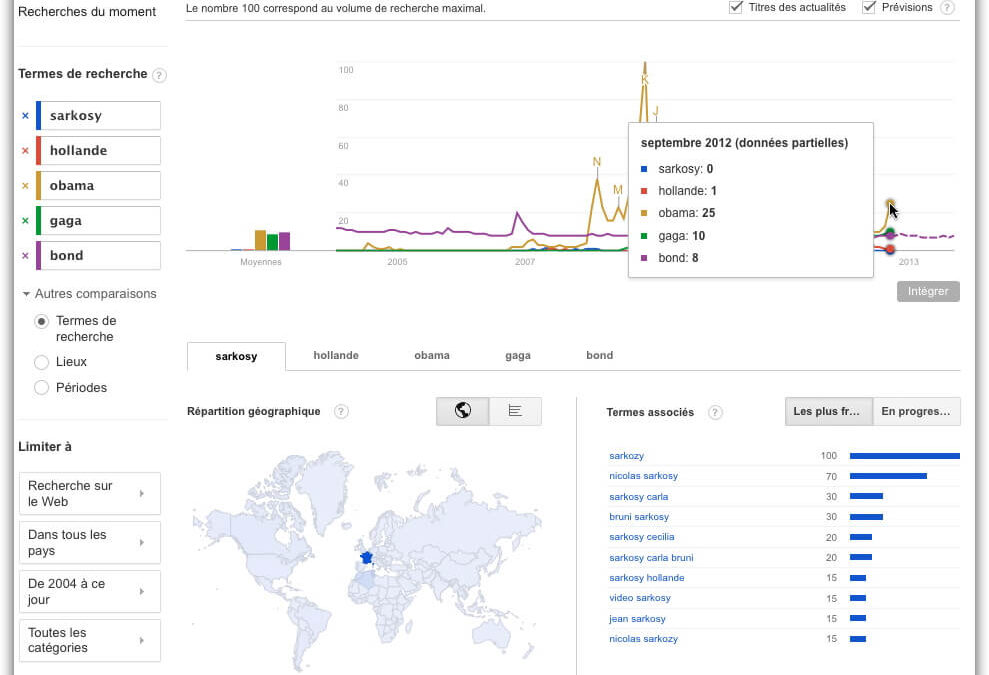Edit the gaga search term field
Image resolution: width=989 pixels, height=675 pixels.
[100, 221]
